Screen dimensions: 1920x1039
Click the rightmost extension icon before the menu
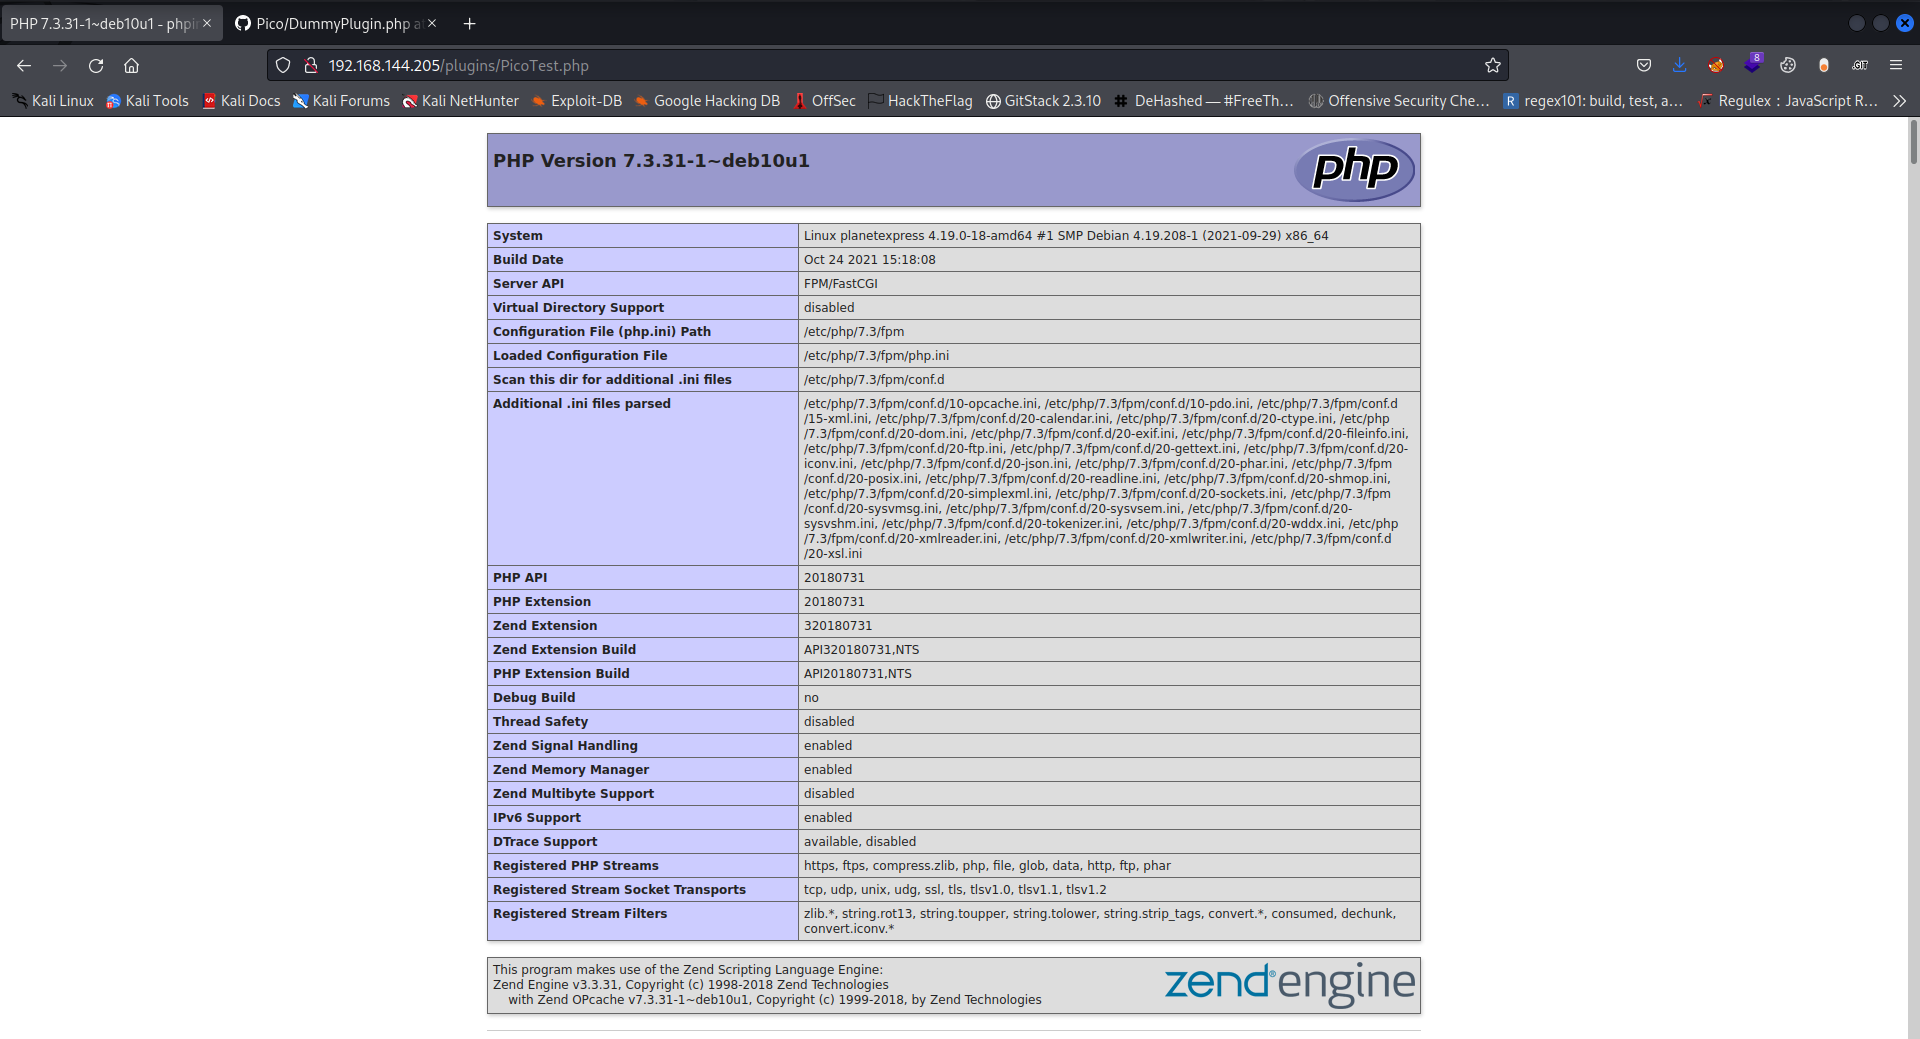point(1860,65)
